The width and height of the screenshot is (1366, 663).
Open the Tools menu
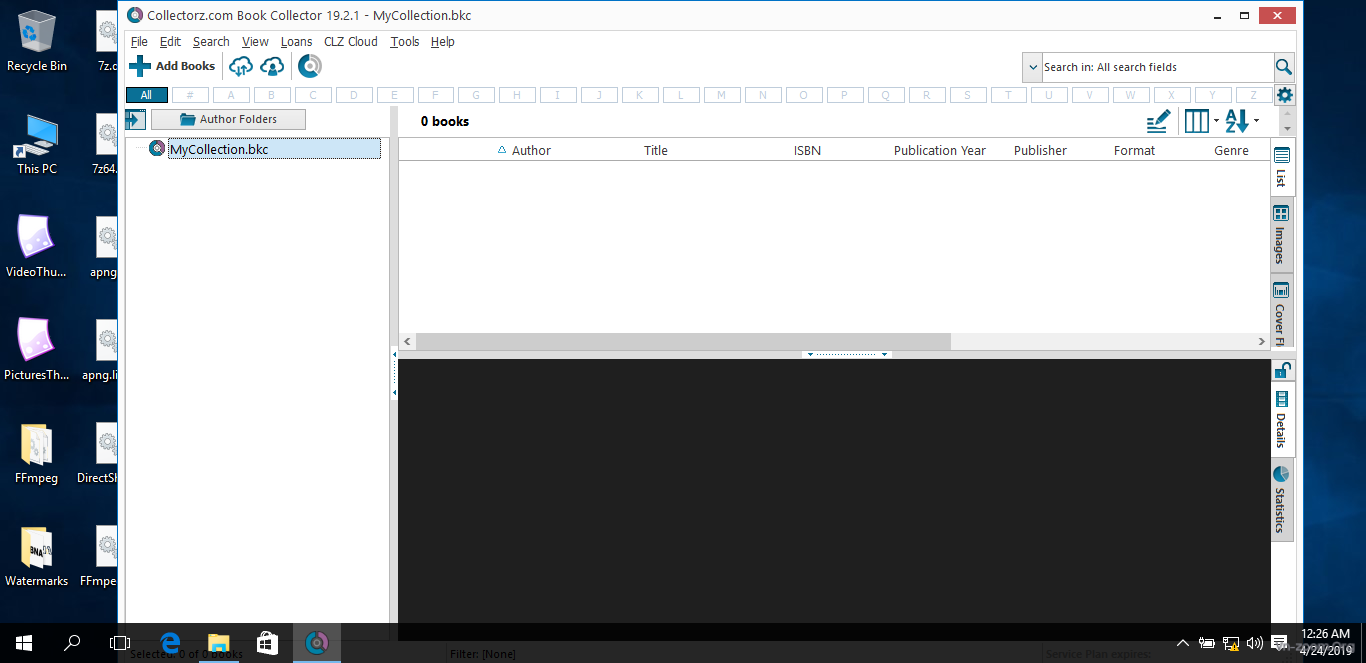click(x=404, y=42)
